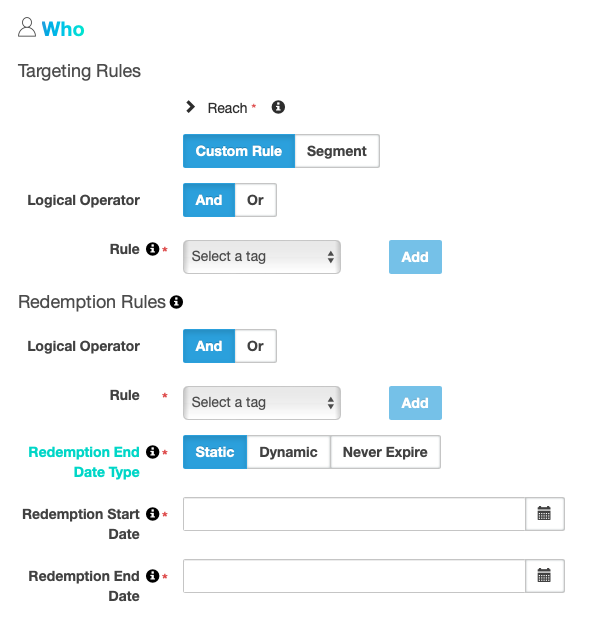Open redemption rule Select a tag dropdown
Screen dimensions: 604x626
coord(262,402)
